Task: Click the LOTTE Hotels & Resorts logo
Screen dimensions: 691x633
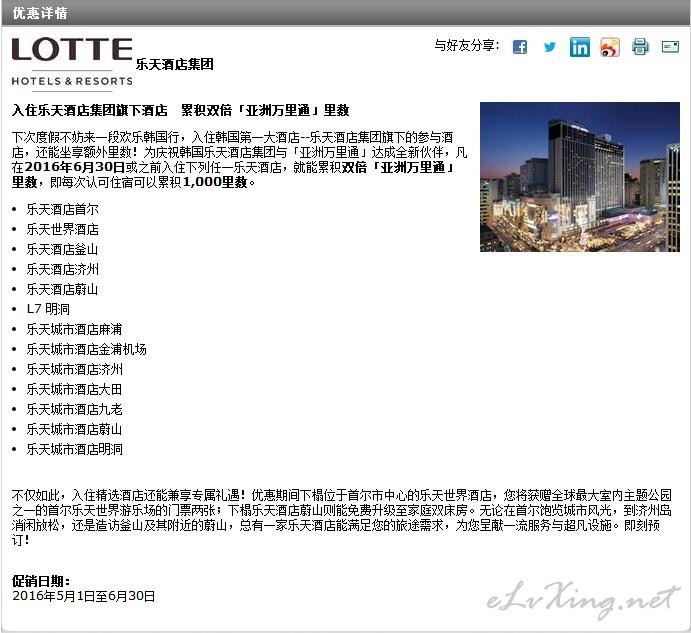Action: pos(72,64)
